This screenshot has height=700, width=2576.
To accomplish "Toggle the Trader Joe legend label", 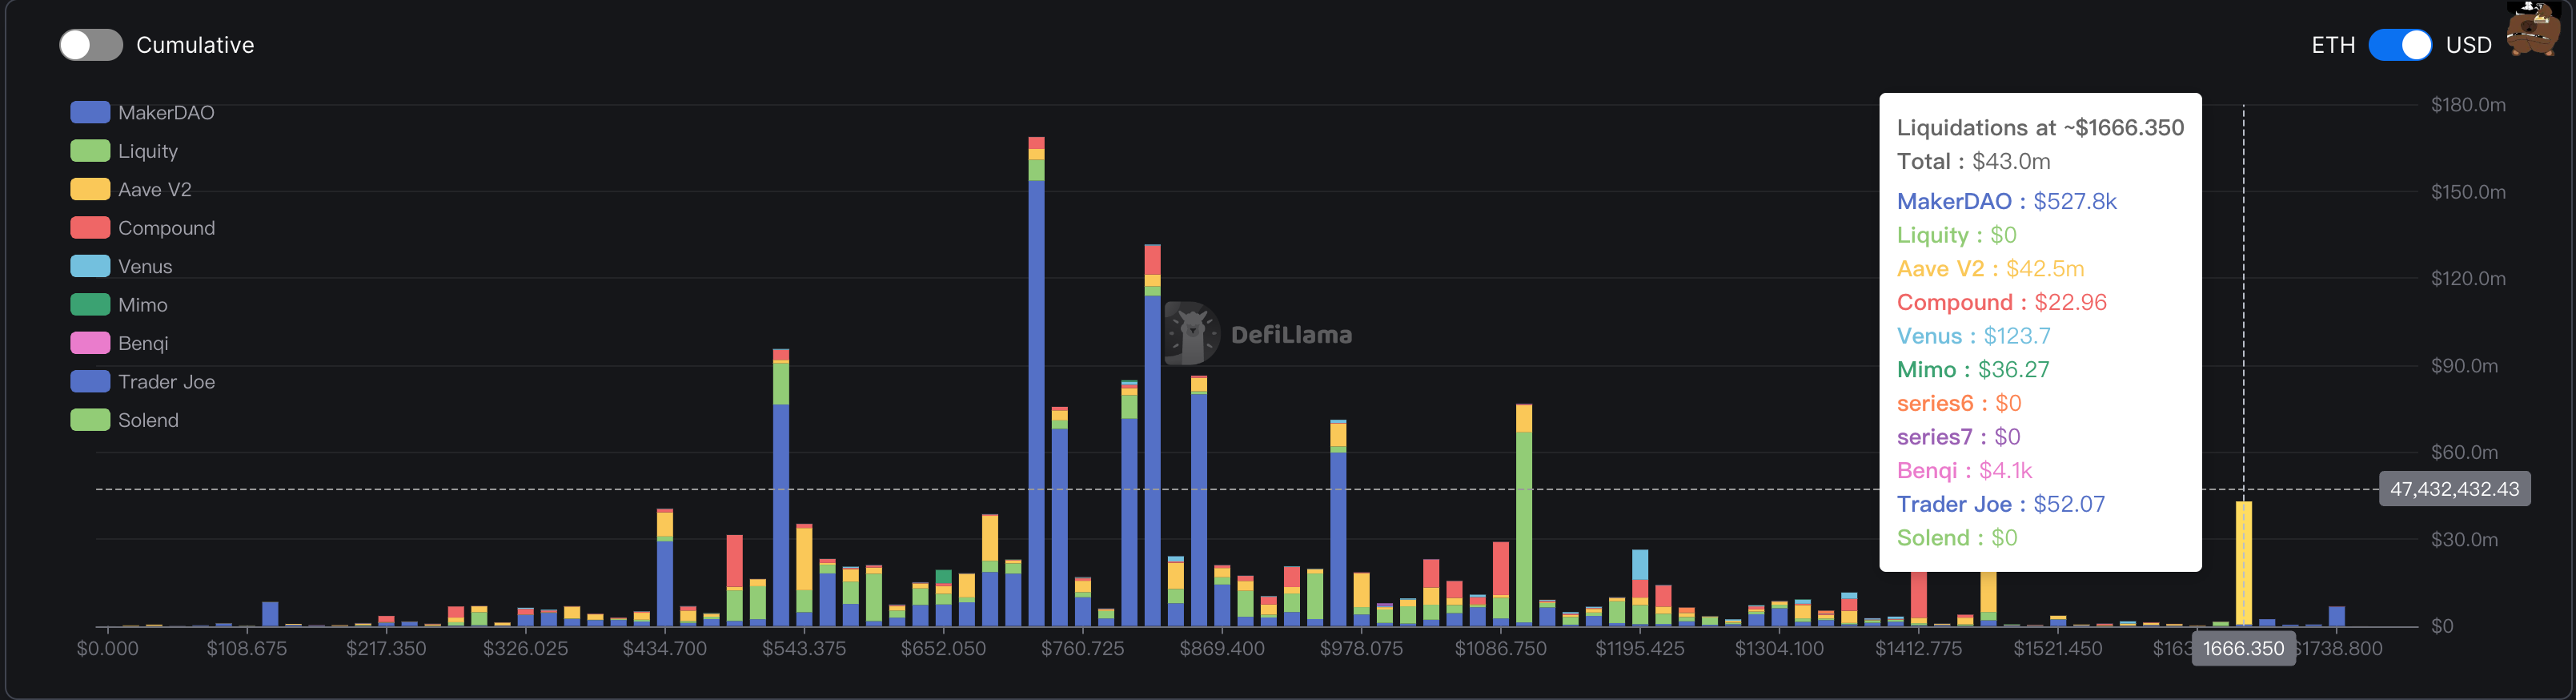I will tap(167, 382).
